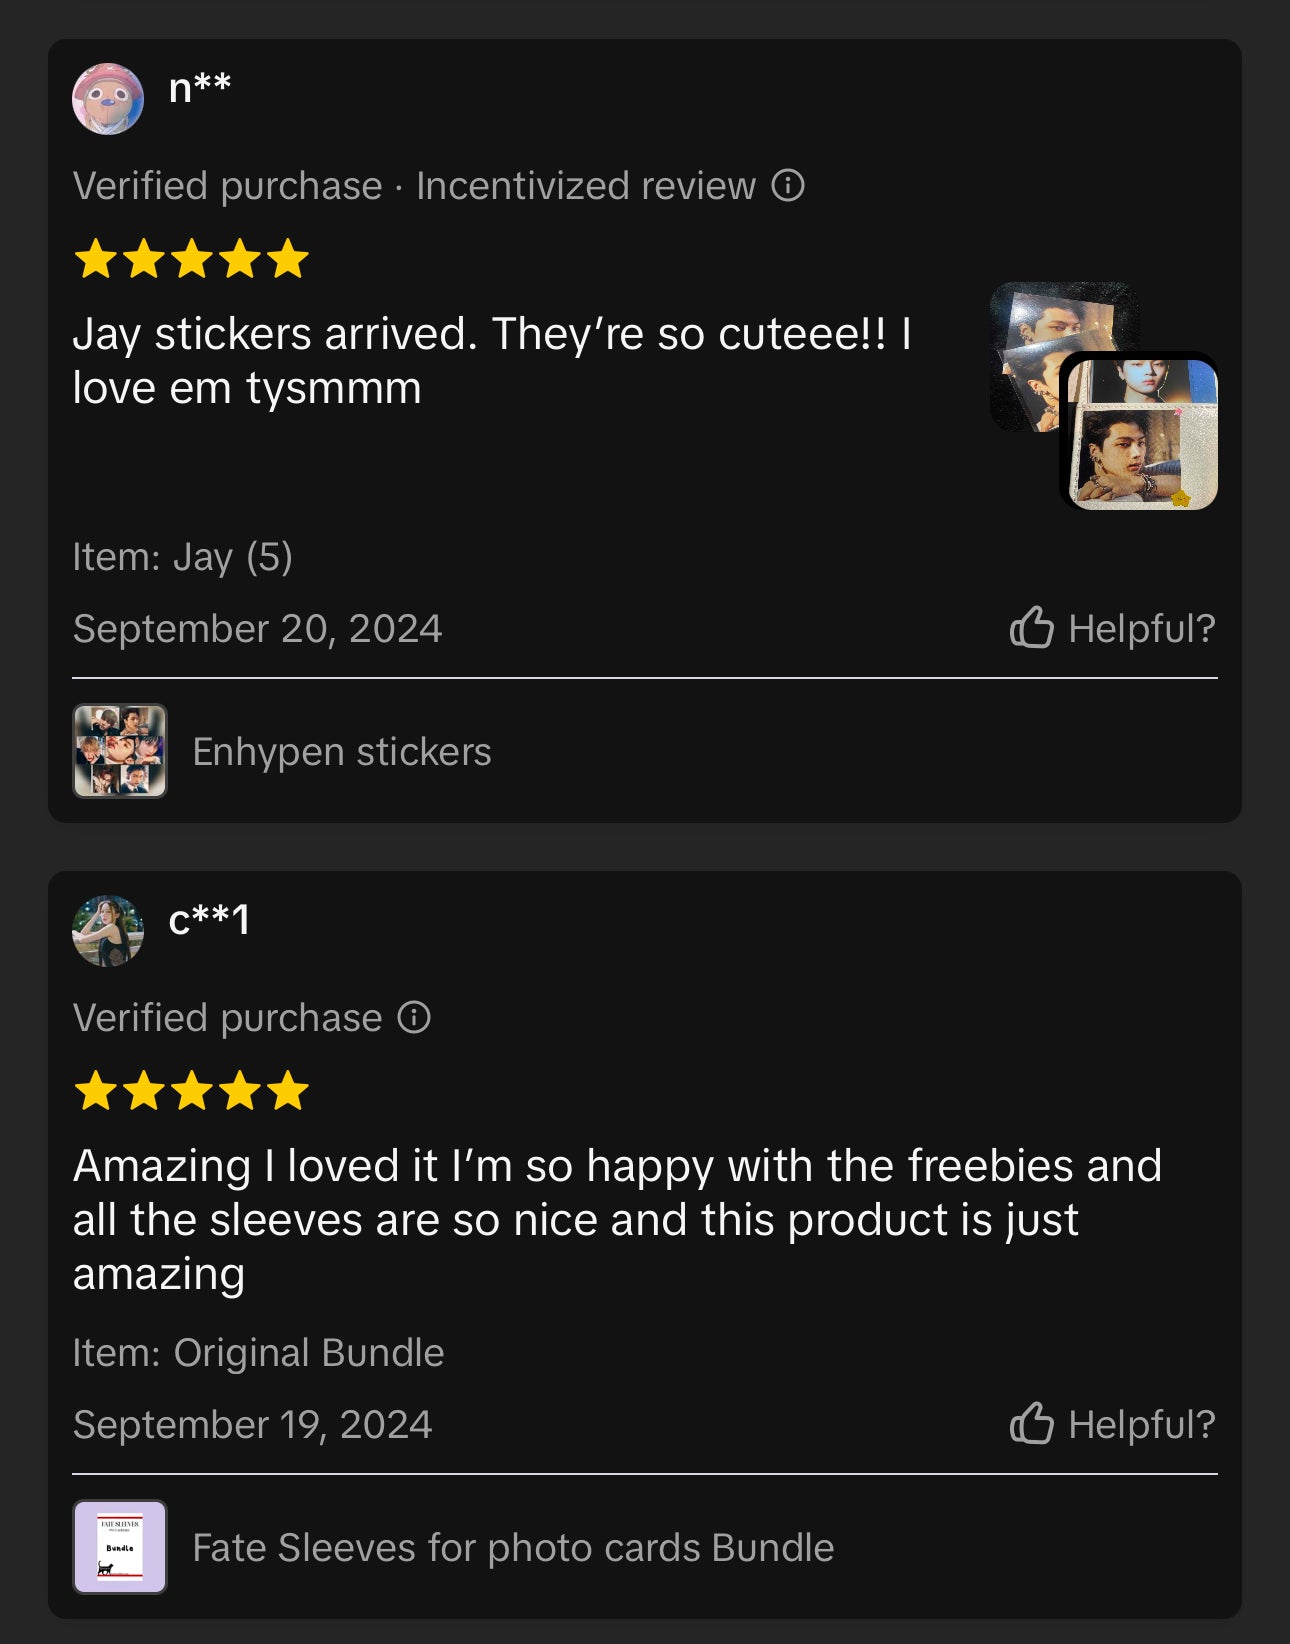Tap the 'Jay stickers arrived' review text

coord(492,361)
